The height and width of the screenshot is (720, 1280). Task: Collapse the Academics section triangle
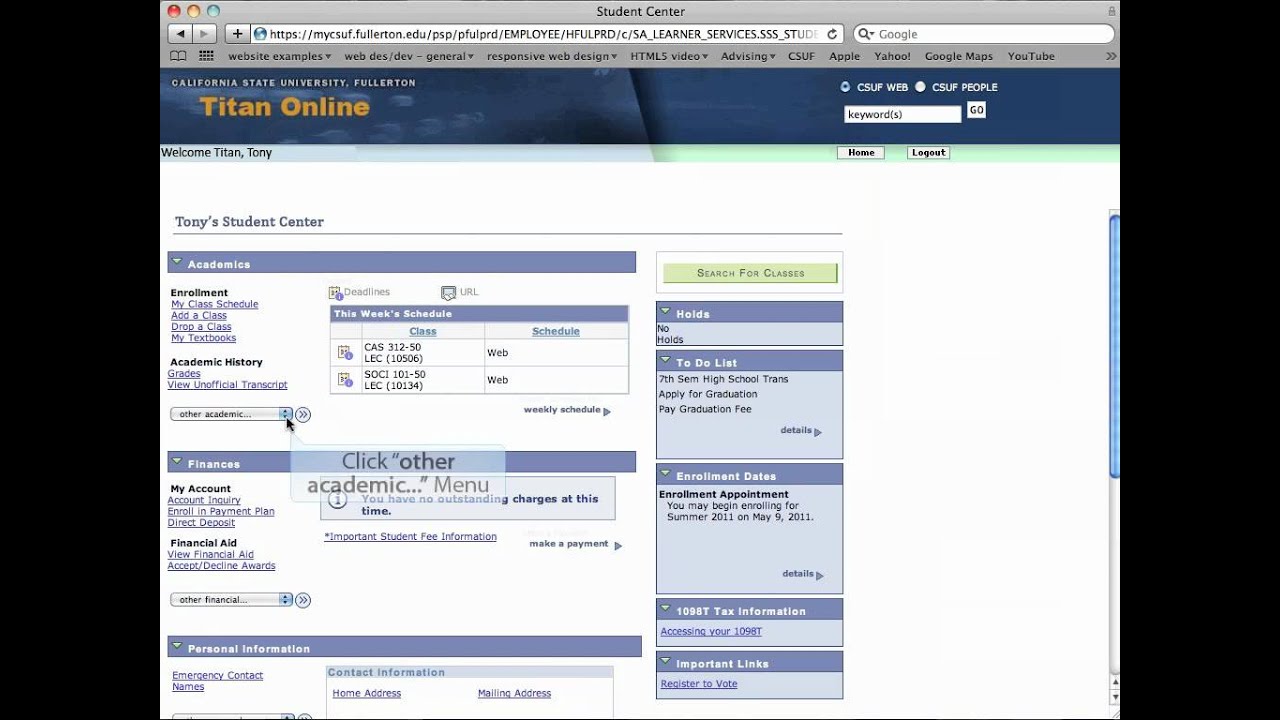(177, 262)
